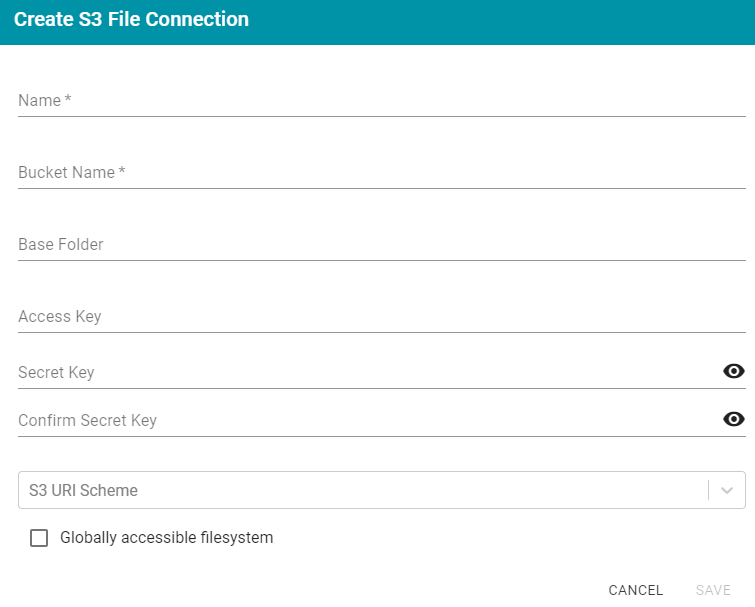Click the empty teal header bar area

(x=501, y=22)
